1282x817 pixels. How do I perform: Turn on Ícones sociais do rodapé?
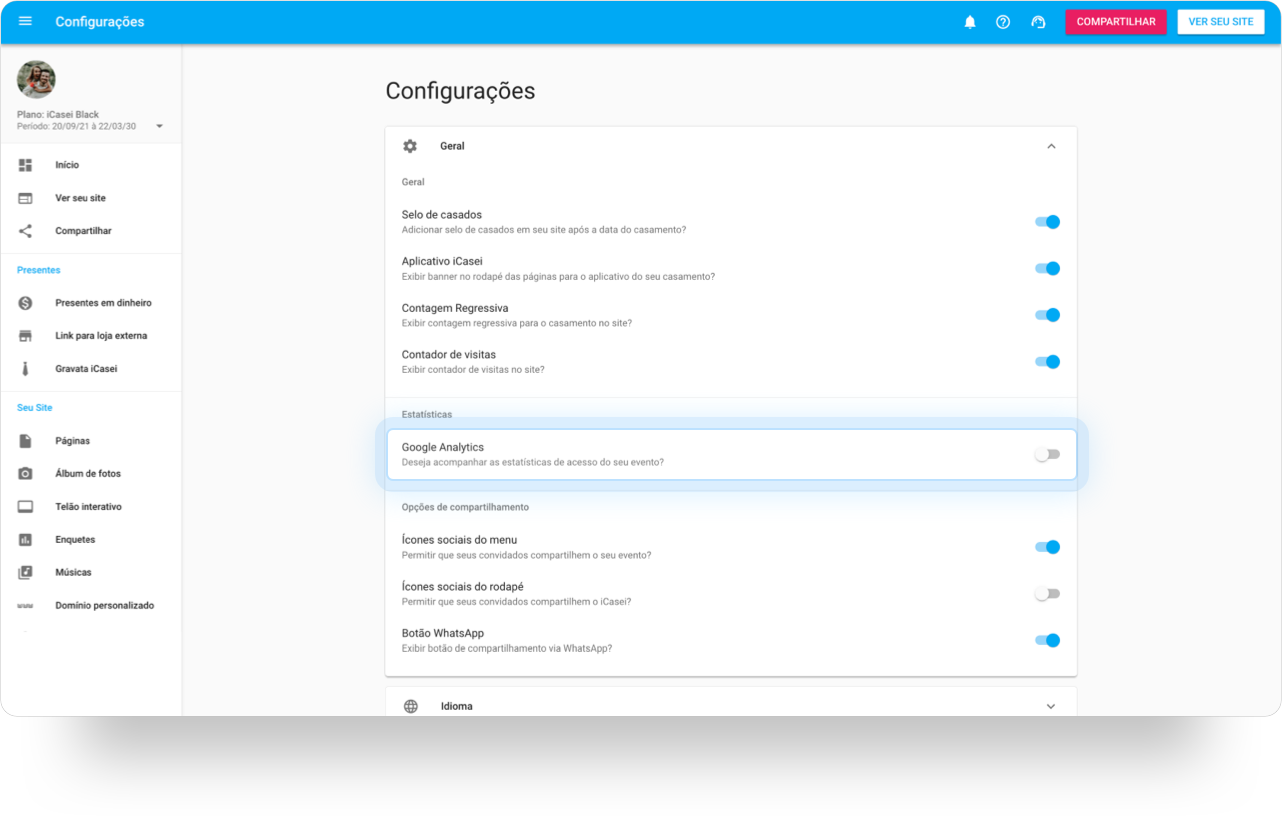(x=1047, y=594)
